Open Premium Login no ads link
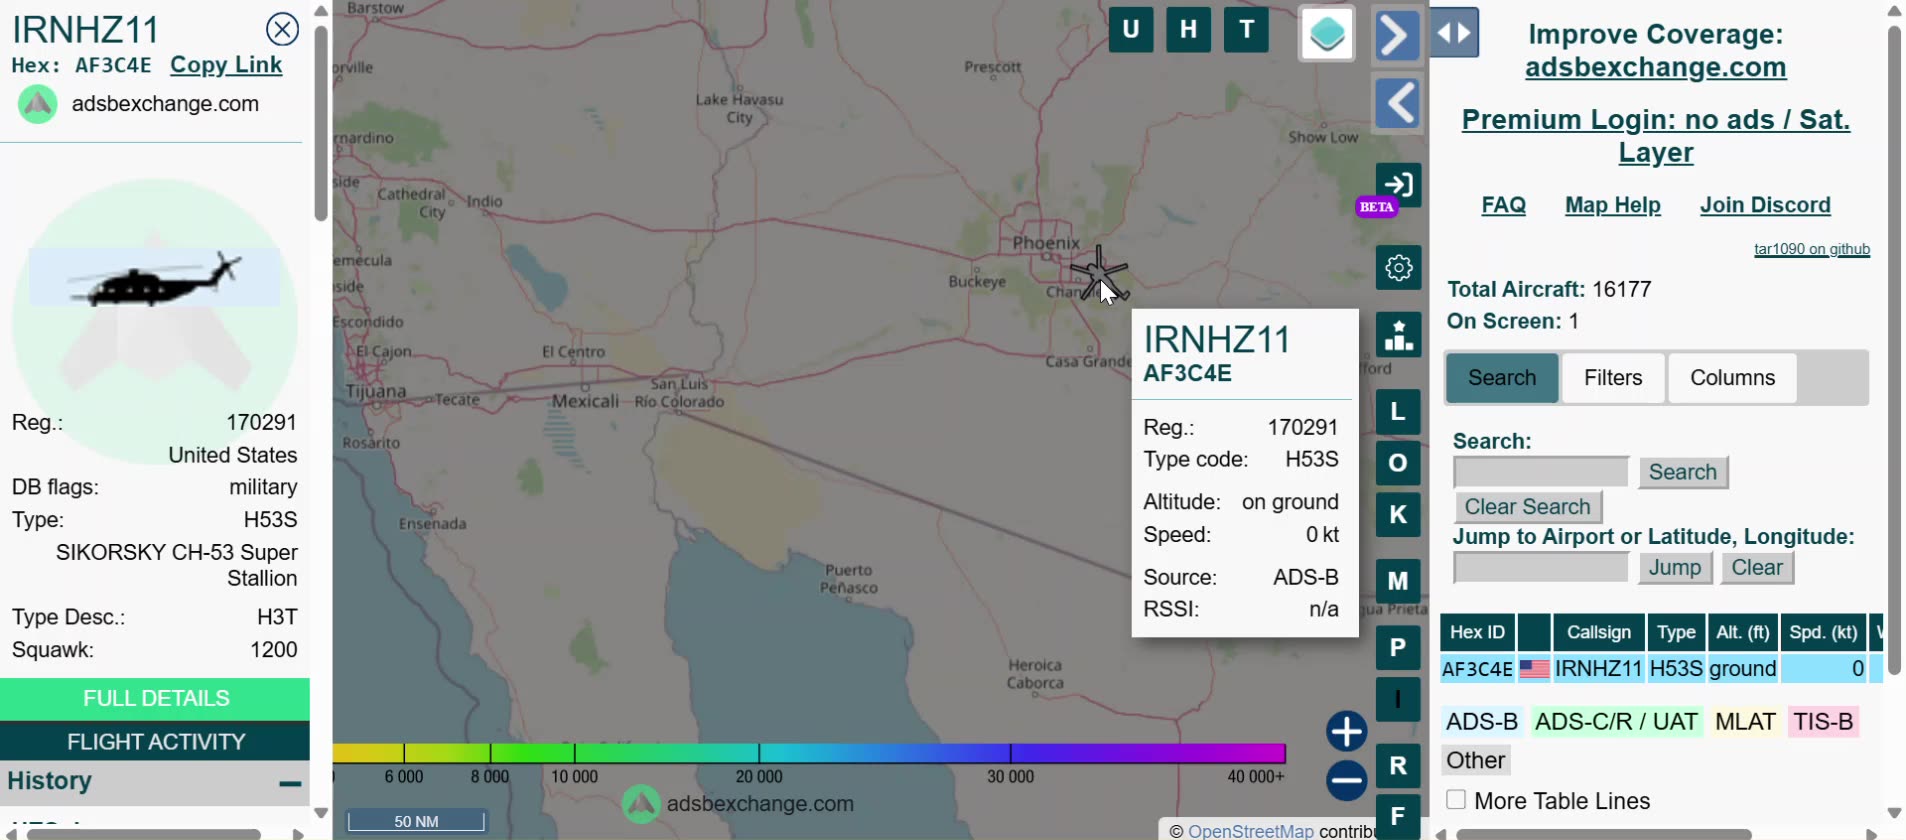This screenshot has height=840, width=1906. click(1655, 136)
